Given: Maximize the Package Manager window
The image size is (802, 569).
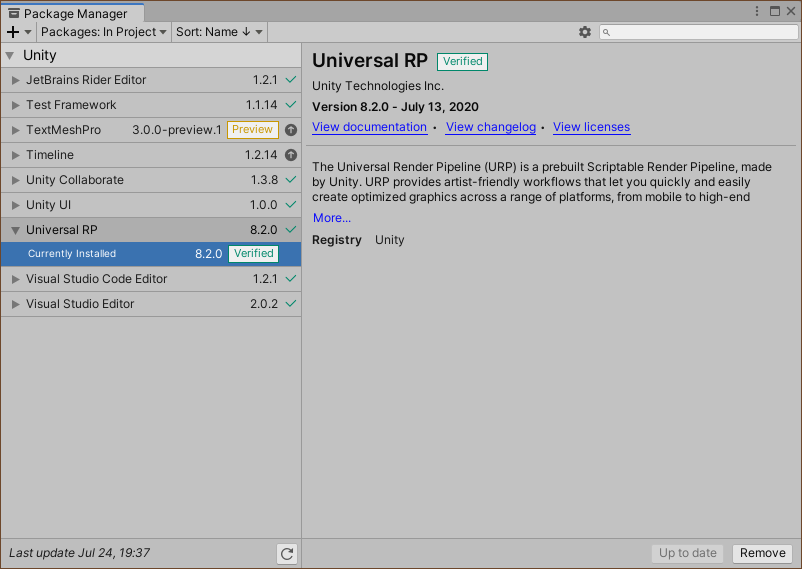Looking at the screenshot, I should [775, 11].
